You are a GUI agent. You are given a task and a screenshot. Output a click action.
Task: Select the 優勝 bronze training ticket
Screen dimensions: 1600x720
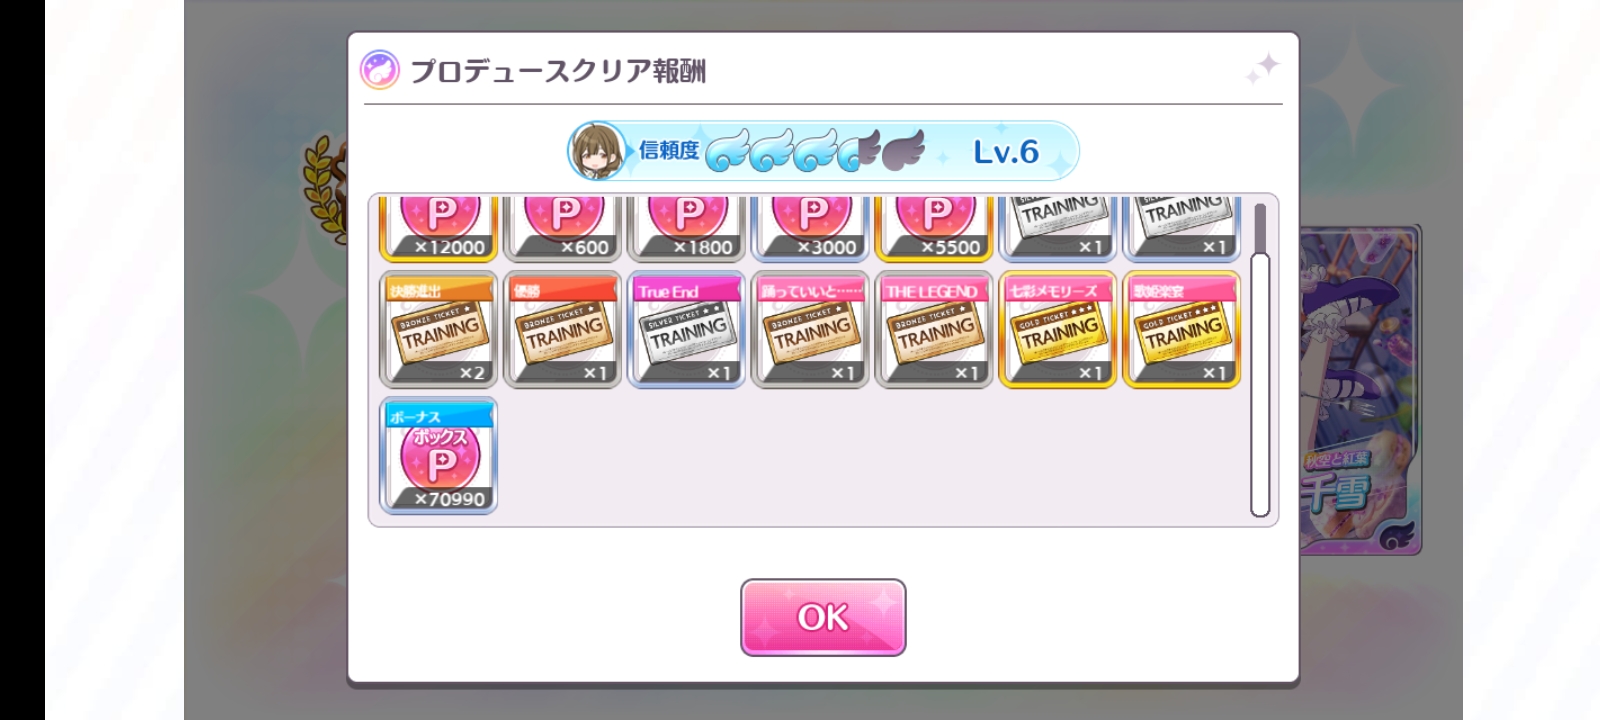(563, 329)
